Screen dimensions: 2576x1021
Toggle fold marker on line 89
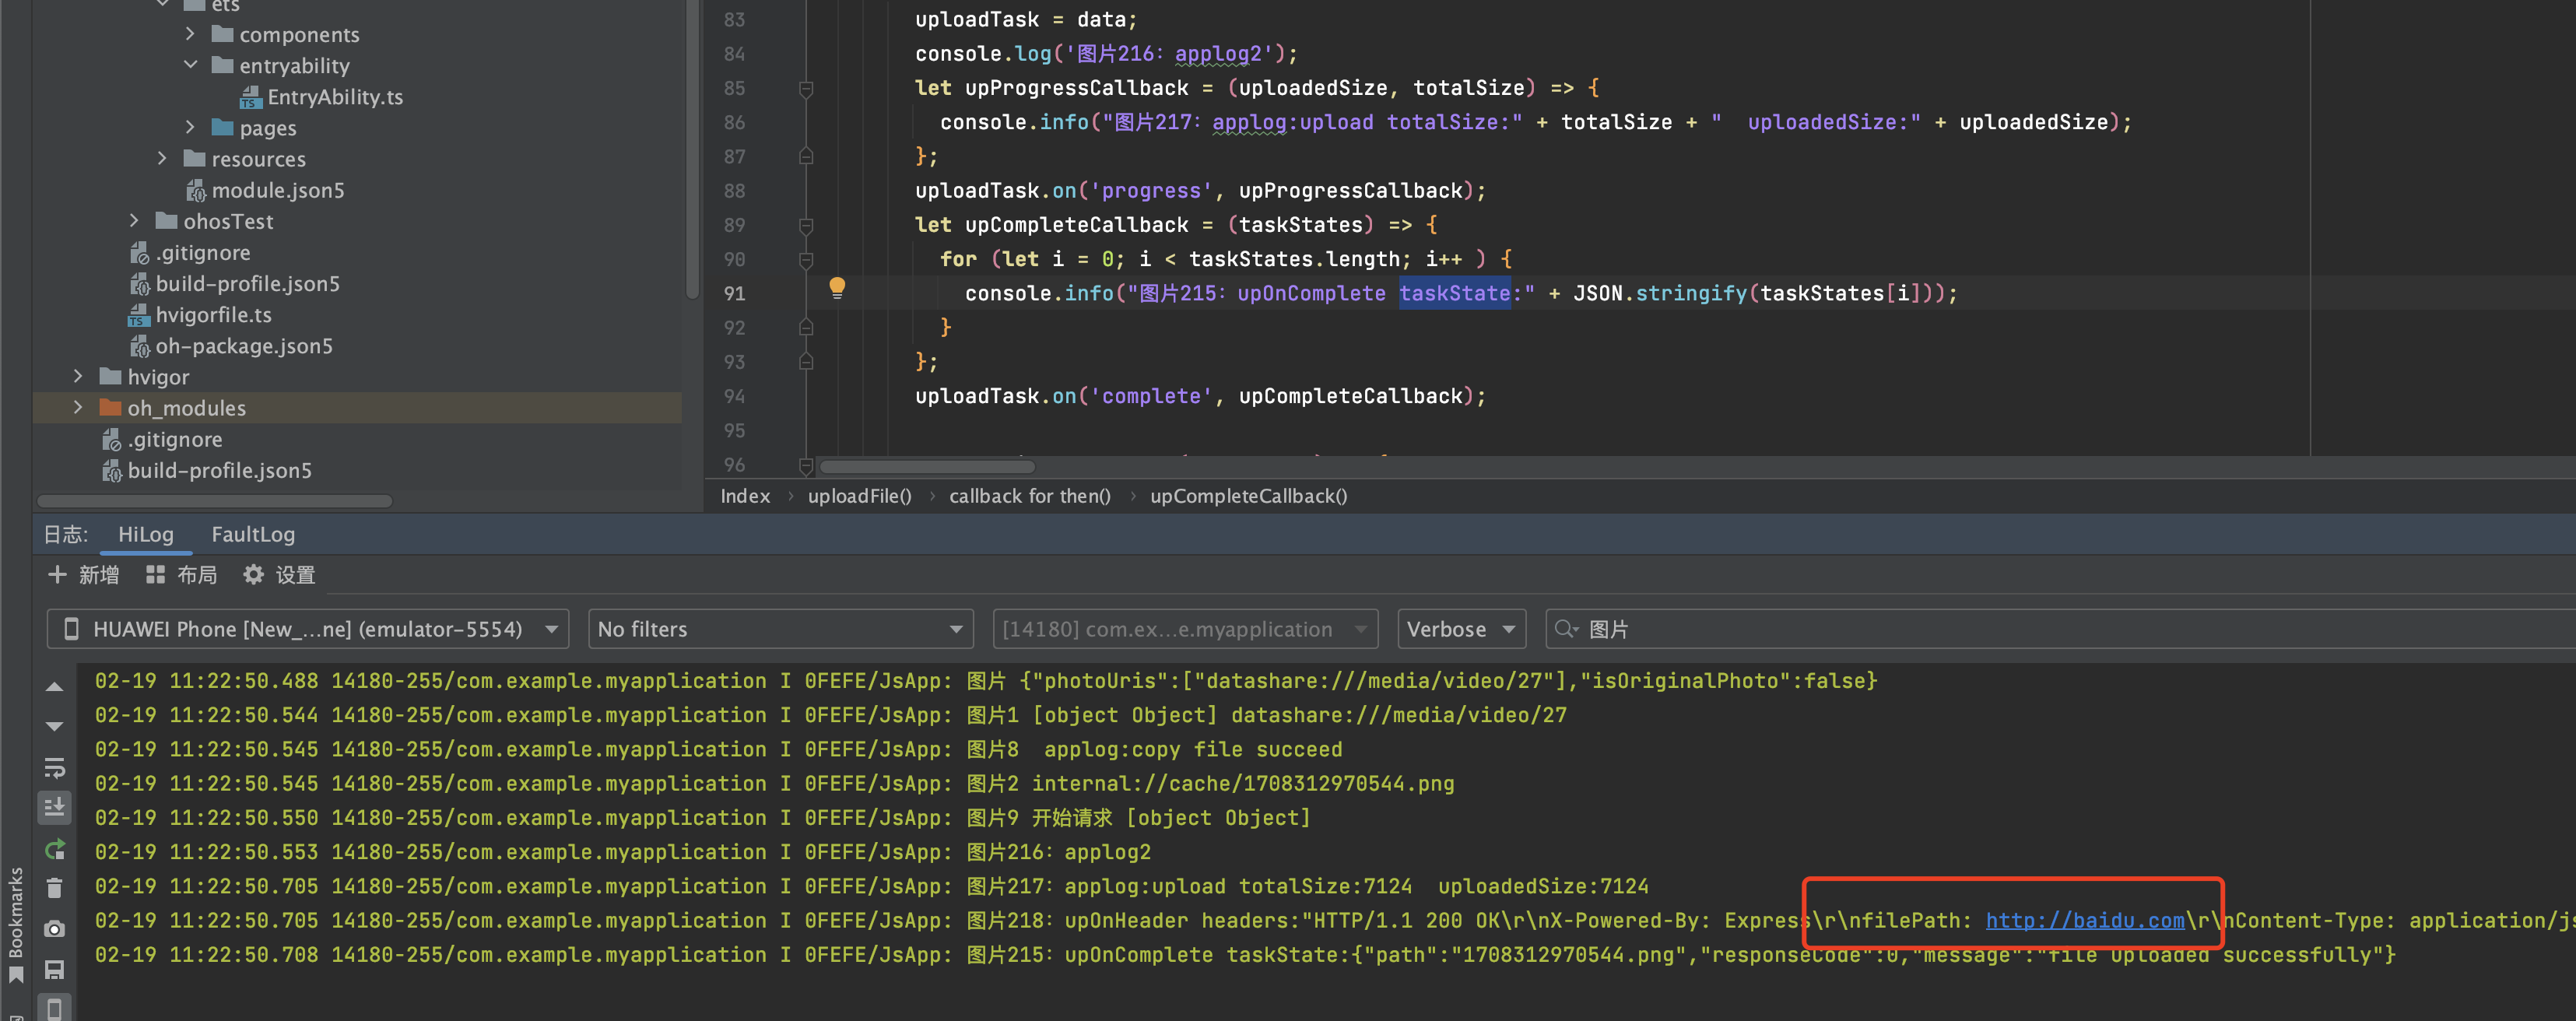(806, 226)
